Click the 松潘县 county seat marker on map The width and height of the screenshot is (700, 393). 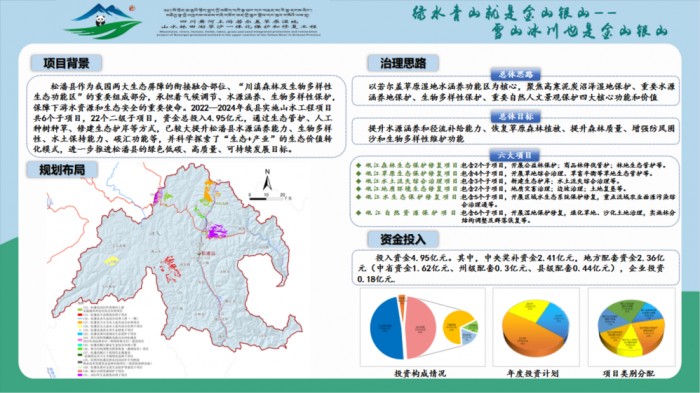(x=199, y=254)
